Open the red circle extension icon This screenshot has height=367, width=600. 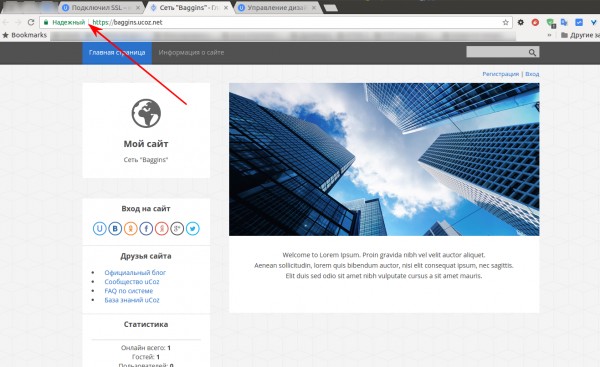click(535, 22)
